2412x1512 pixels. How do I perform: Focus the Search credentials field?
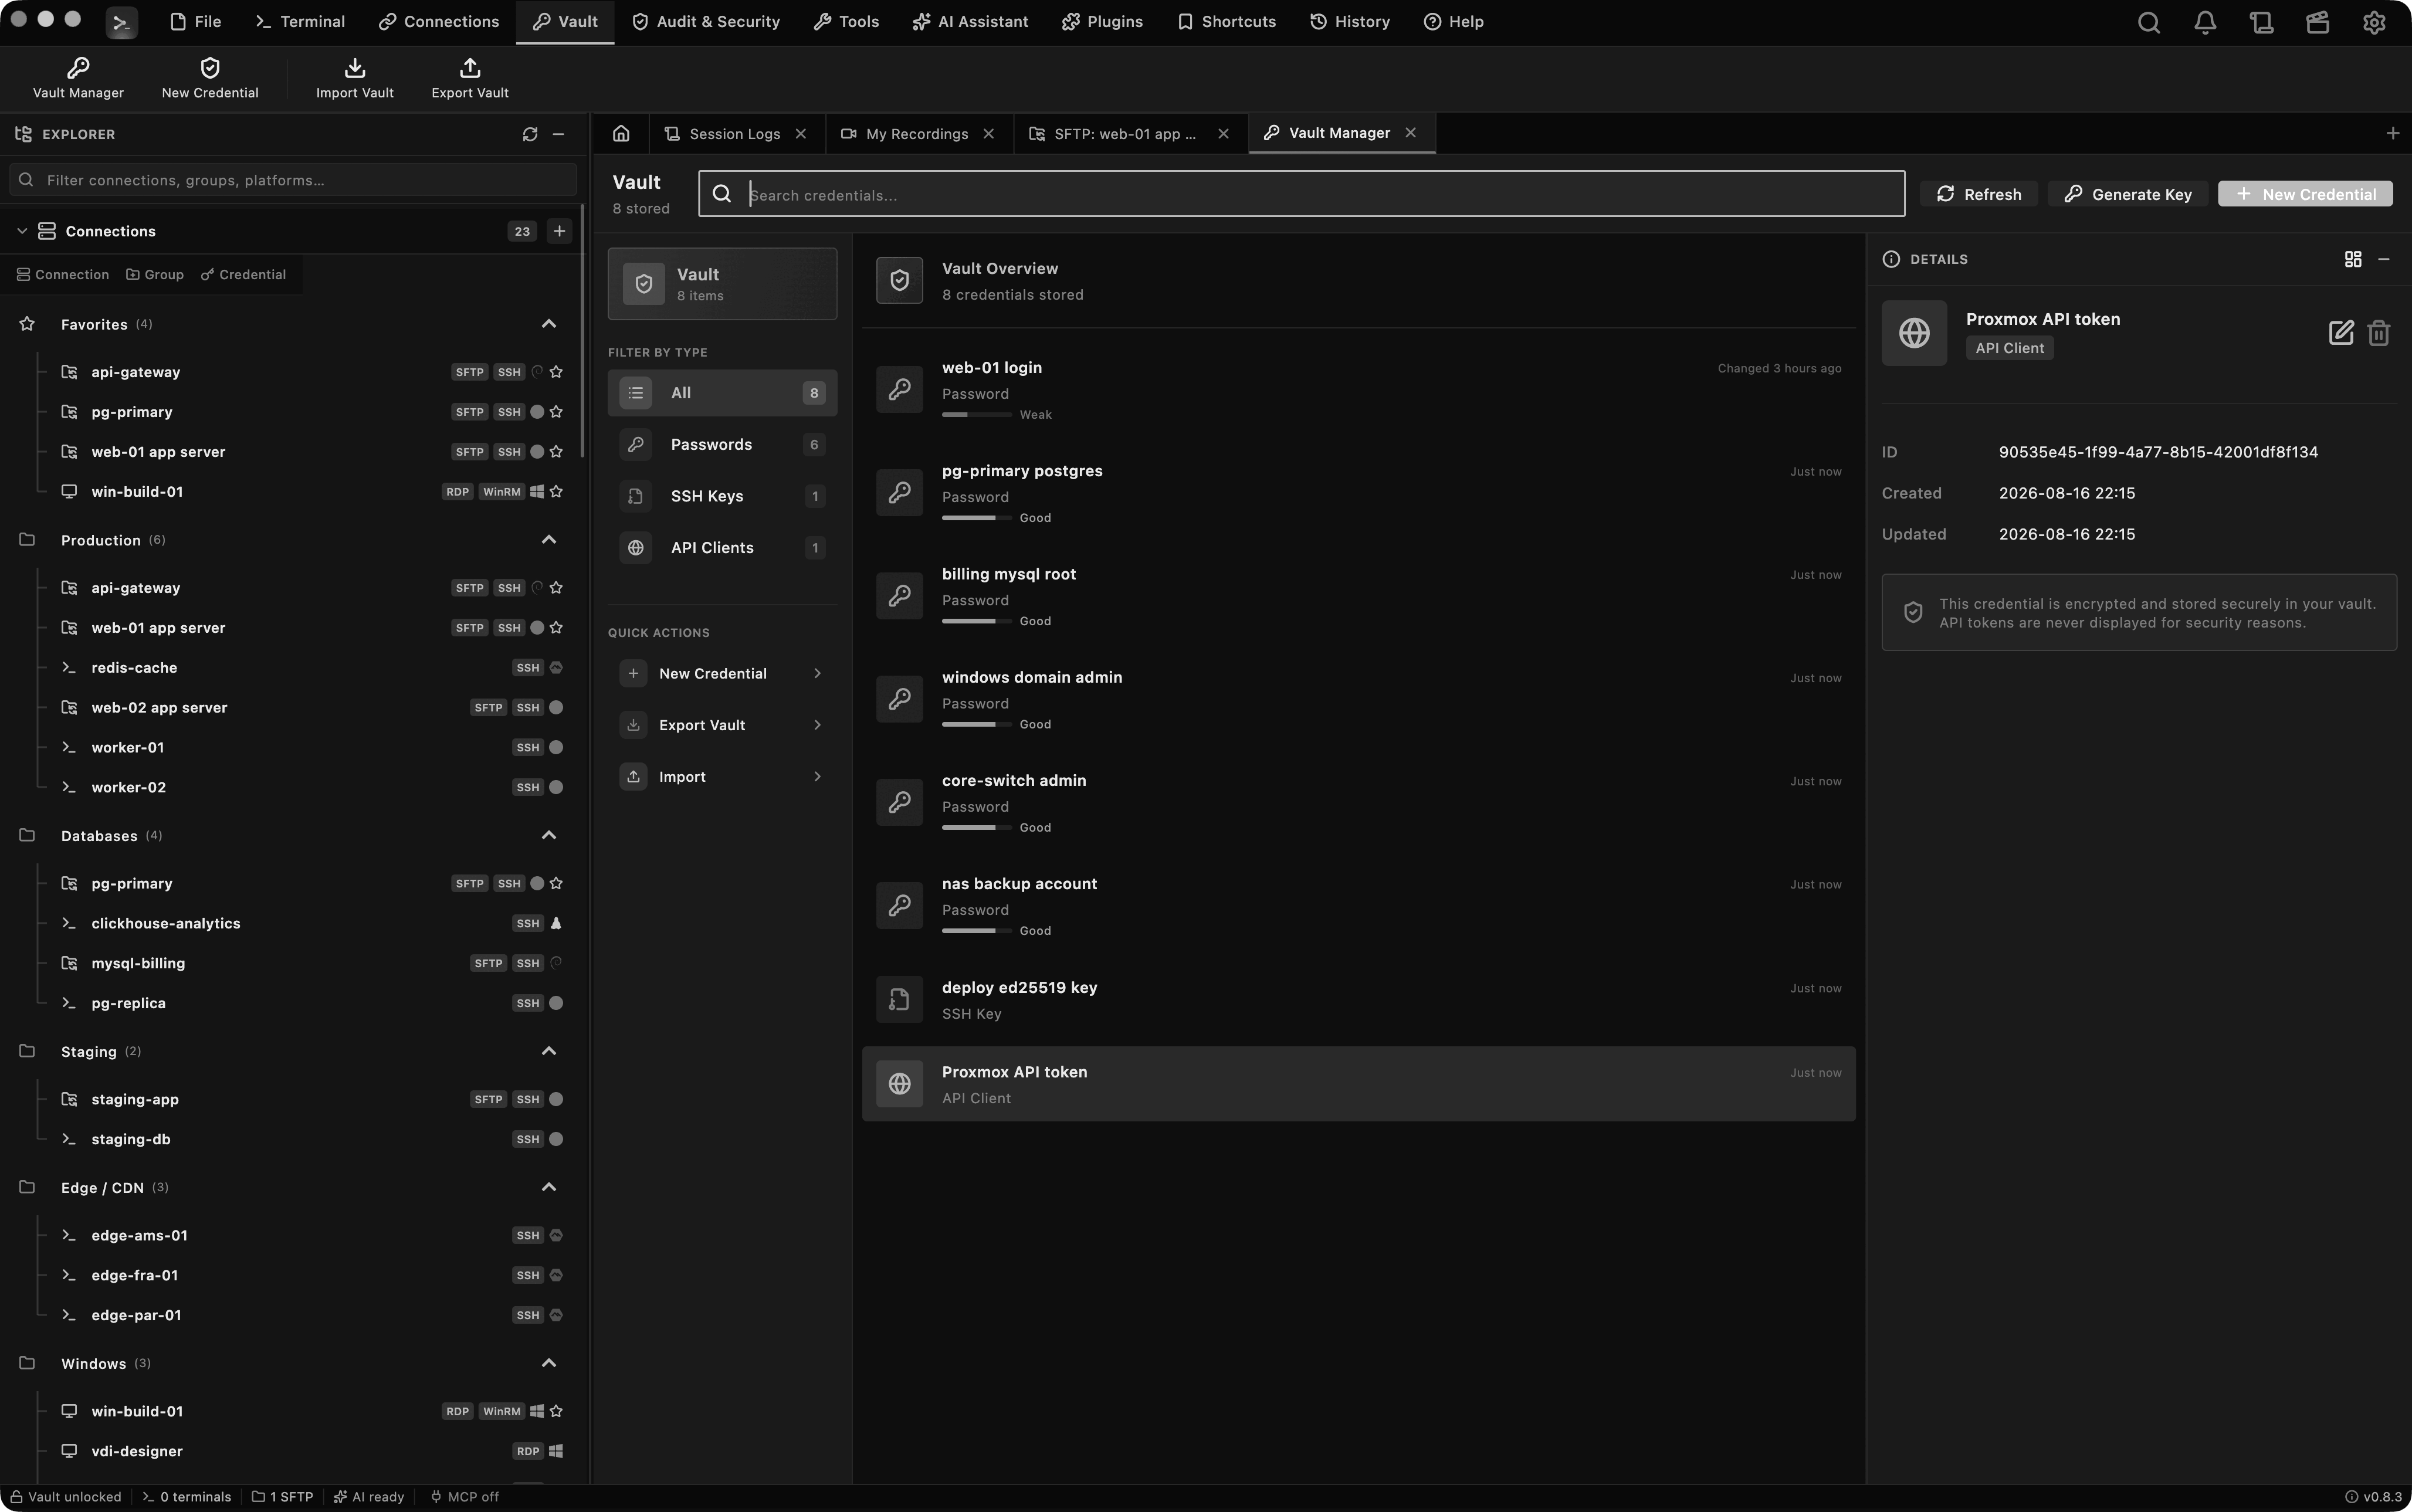point(1302,194)
